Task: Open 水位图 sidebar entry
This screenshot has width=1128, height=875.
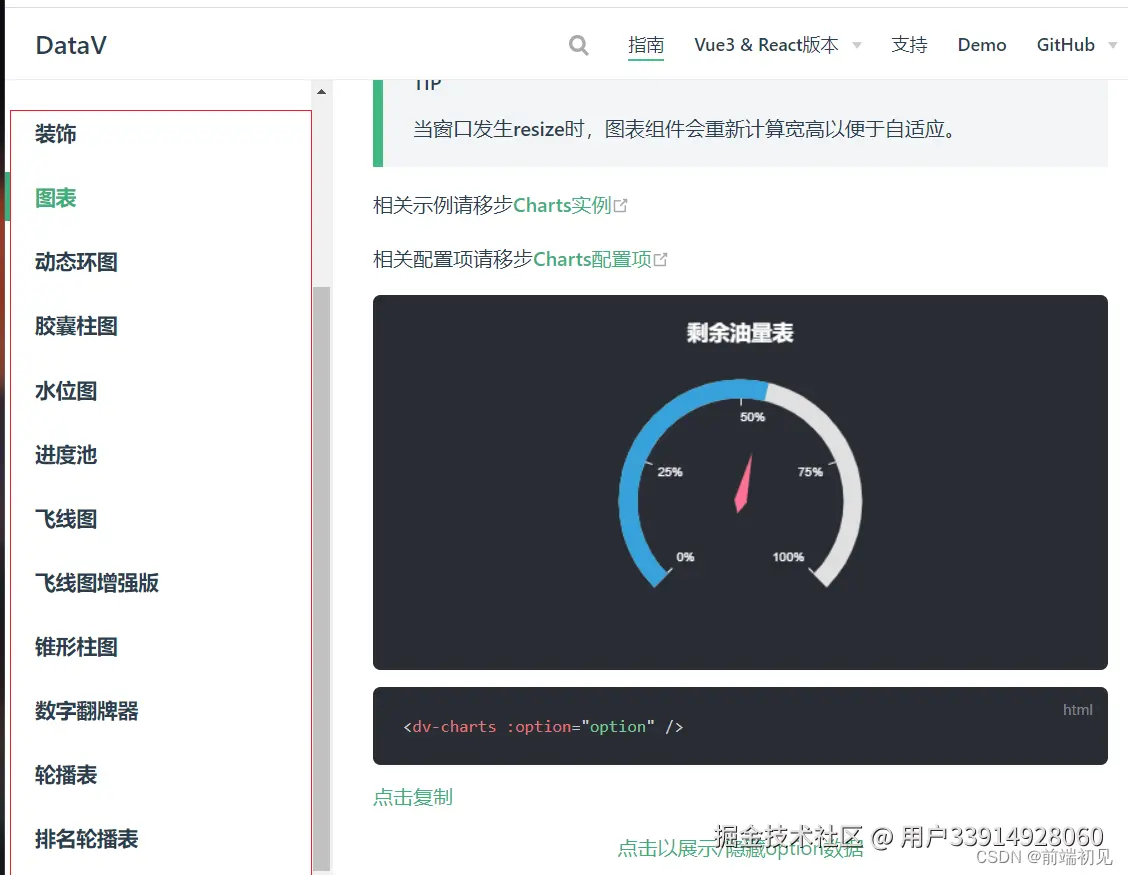Action: (66, 391)
